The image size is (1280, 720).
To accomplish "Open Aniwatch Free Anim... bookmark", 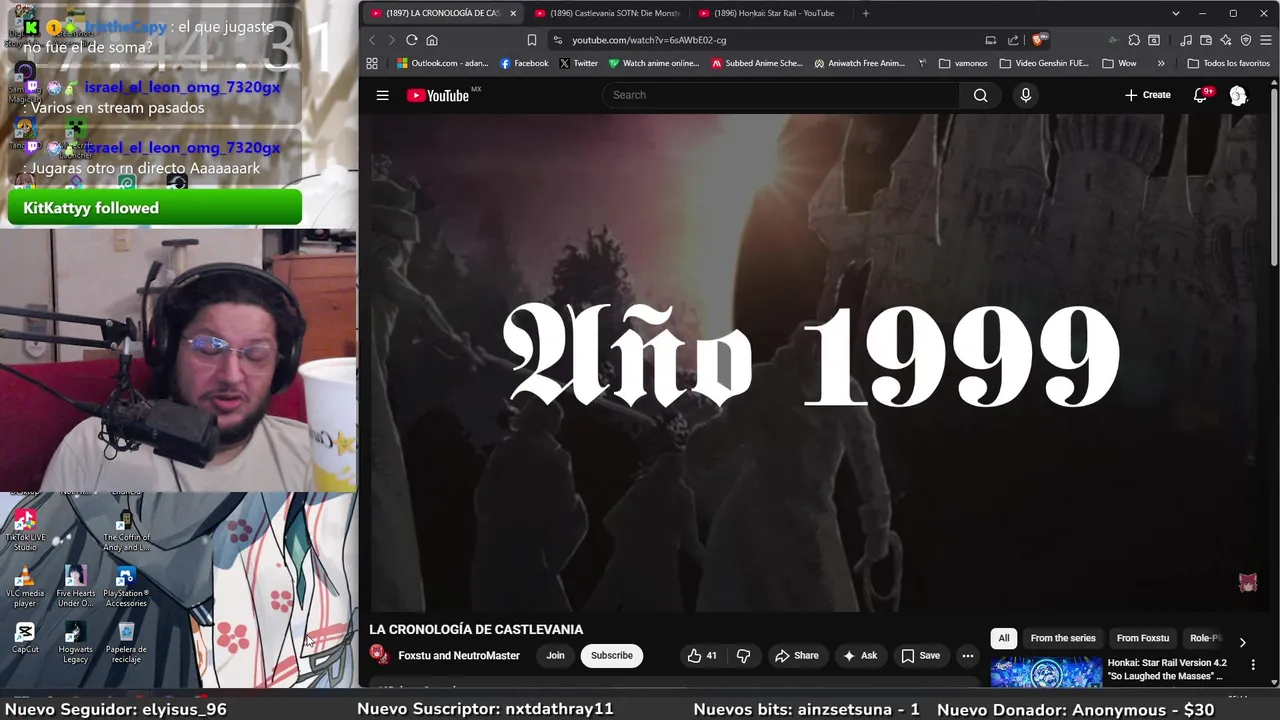I will click(x=859, y=63).
